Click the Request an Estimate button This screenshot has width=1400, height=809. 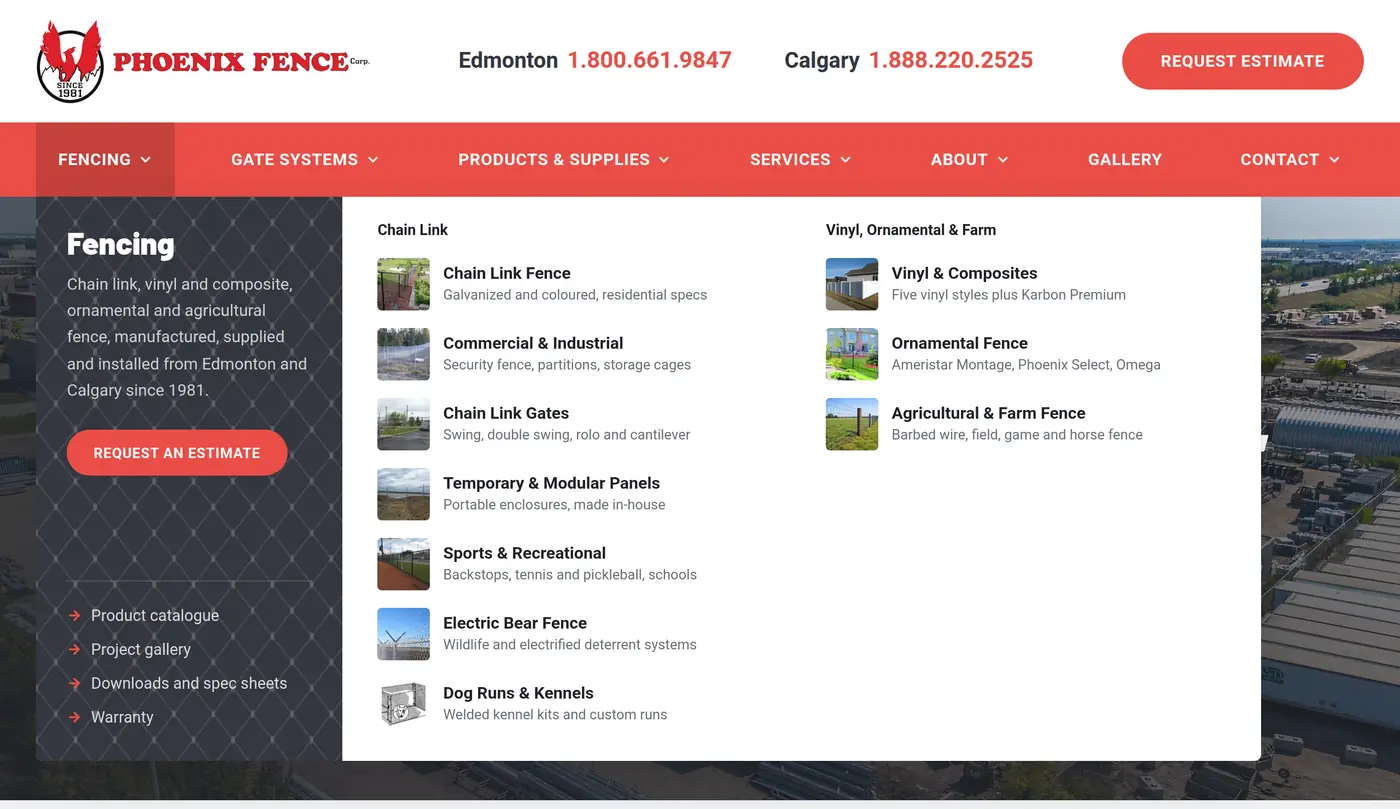coord(177,453)
